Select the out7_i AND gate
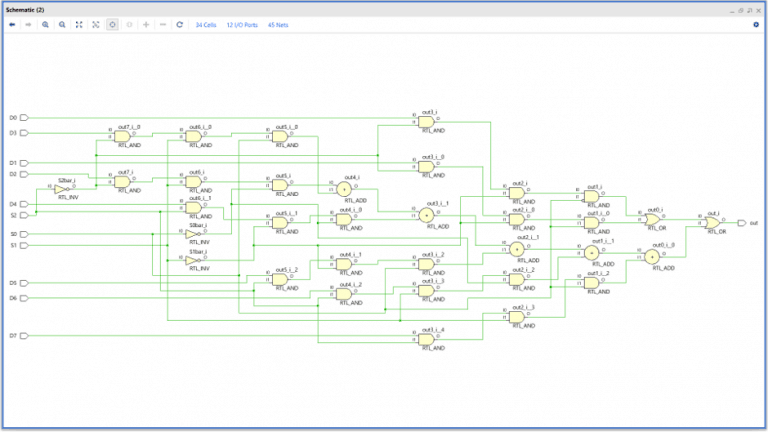Image resolution: width=768 pixels, height=432 pixels. tap(122, 181)
